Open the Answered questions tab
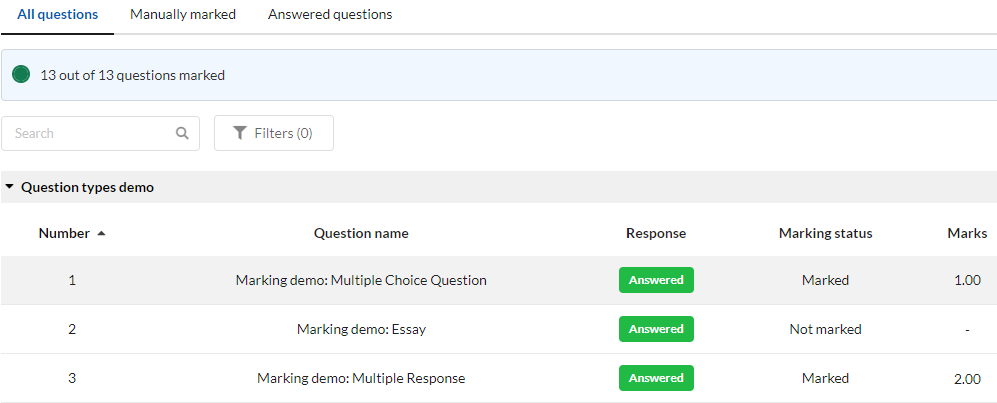997x403 pixels. click(330, 15)
